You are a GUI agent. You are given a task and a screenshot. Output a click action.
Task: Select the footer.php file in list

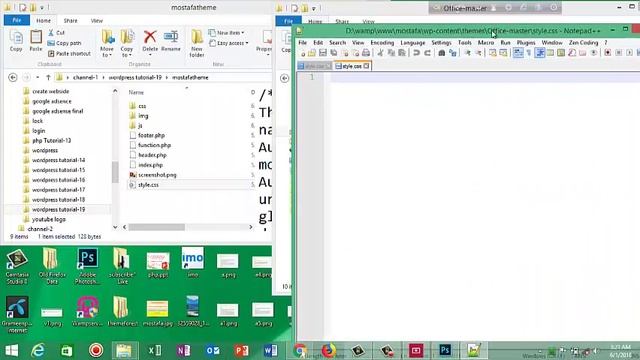pos(151,135)
